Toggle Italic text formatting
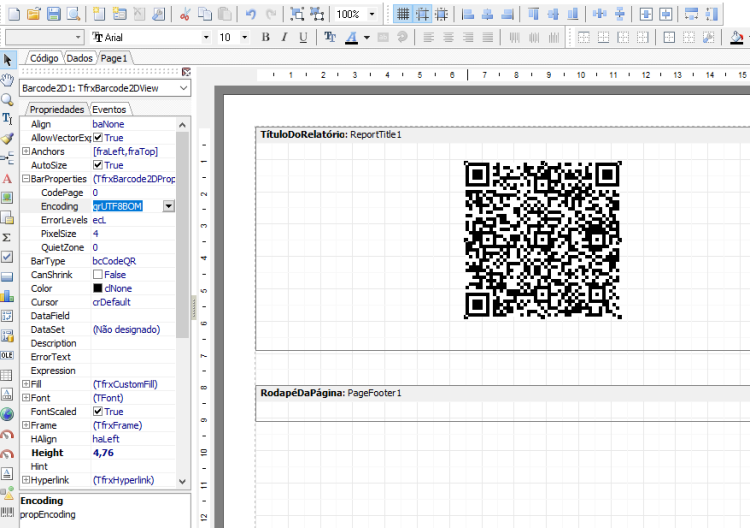 point(284,37)
